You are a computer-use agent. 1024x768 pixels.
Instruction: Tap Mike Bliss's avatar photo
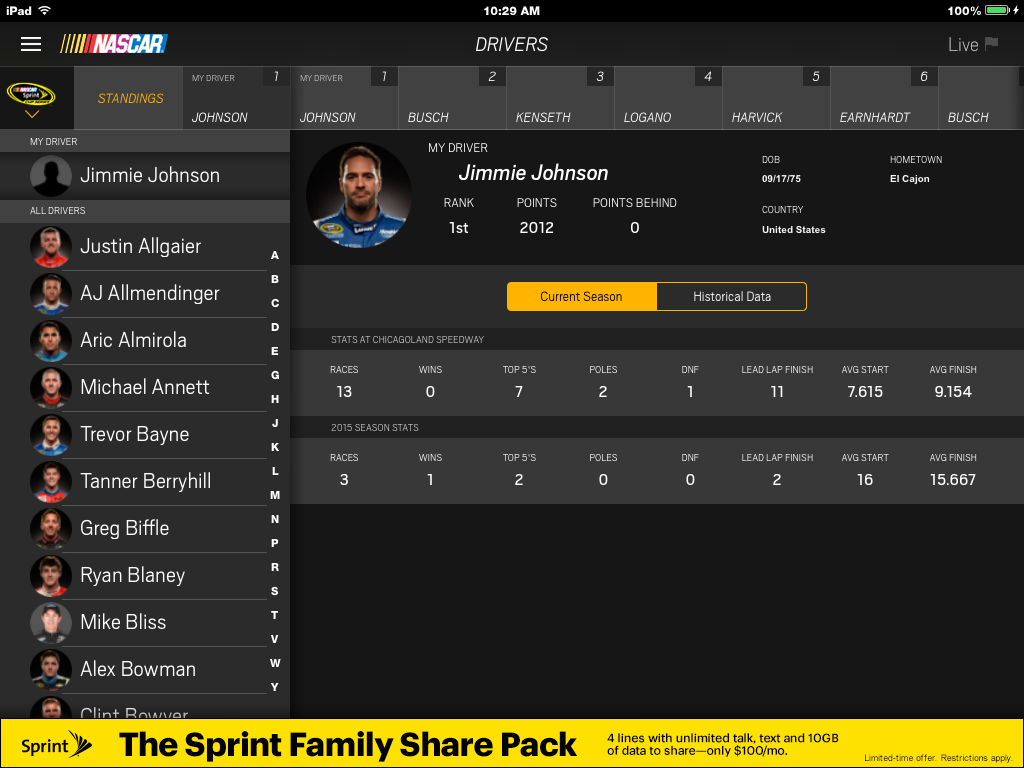pyautogui.click(x=51, y=623)
